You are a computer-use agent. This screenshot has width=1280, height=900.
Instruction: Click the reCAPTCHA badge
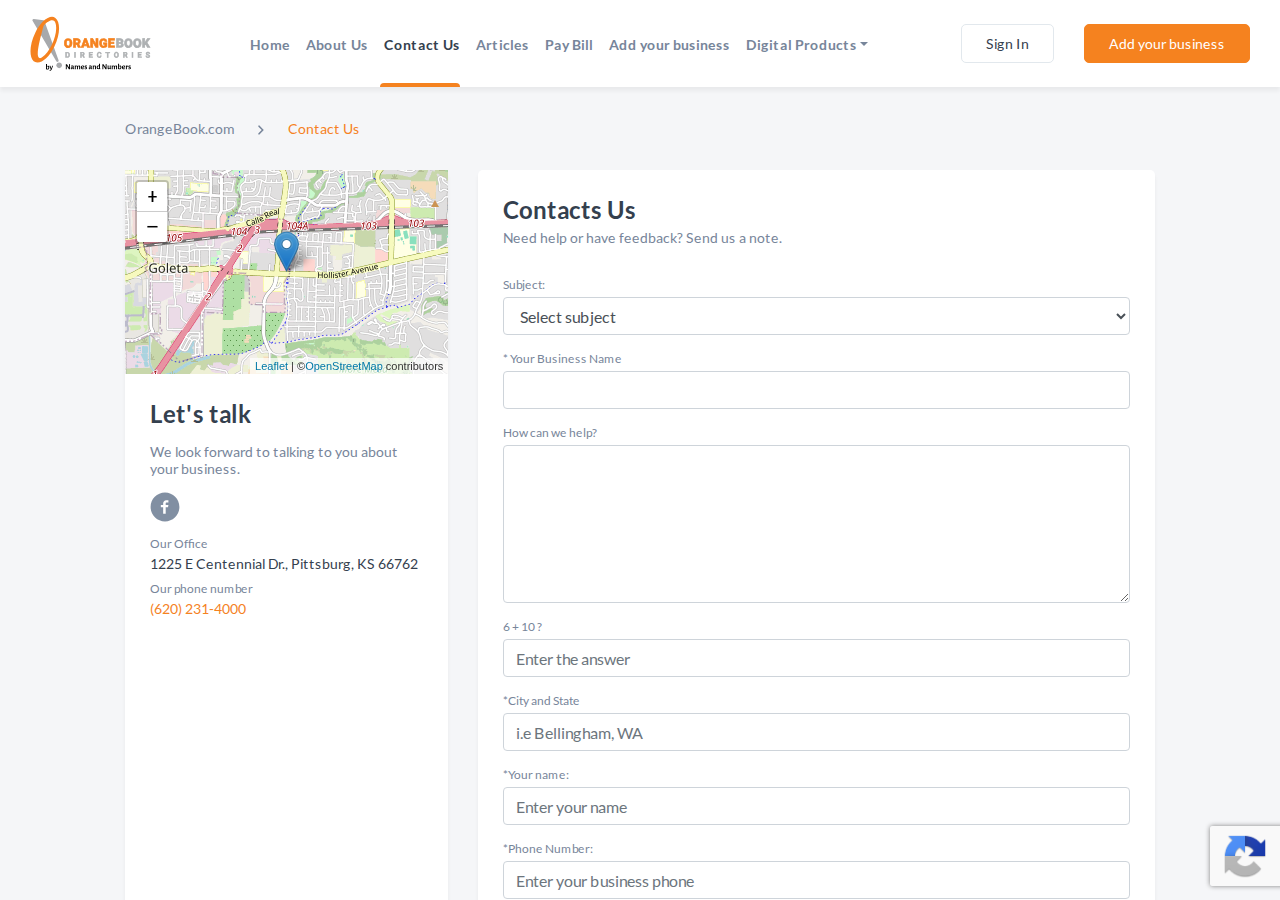(1245, 856)
